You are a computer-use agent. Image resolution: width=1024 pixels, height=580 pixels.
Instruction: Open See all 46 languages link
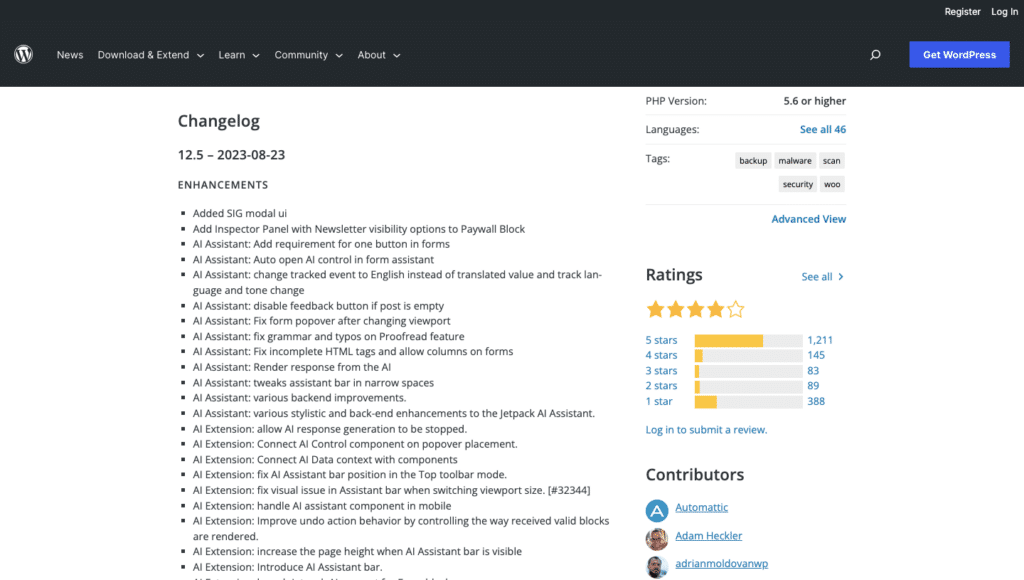[823, 129]
